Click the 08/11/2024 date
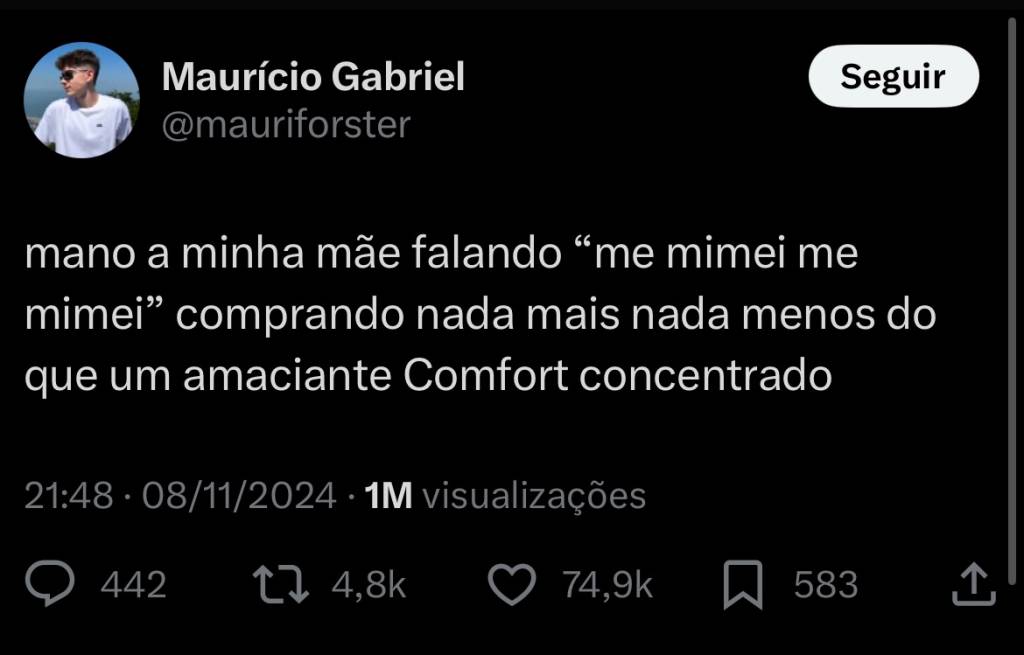Viewport: 1024px width, 655px height. 239,496
